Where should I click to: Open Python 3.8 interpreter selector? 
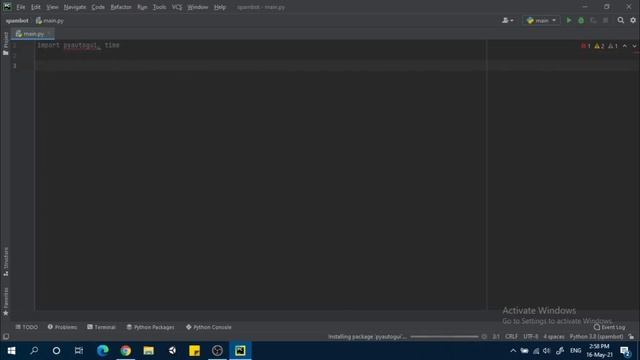[596, 337]
